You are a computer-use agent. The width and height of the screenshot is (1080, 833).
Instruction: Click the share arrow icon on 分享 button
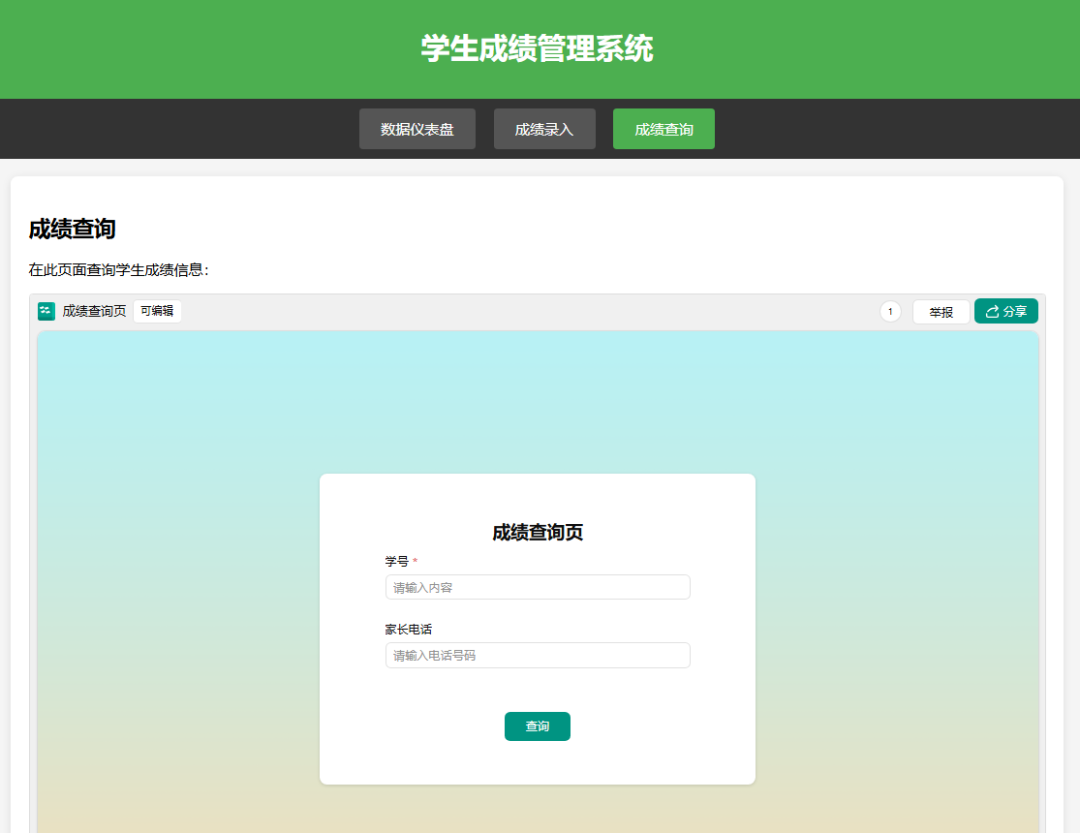click(990, 311)
